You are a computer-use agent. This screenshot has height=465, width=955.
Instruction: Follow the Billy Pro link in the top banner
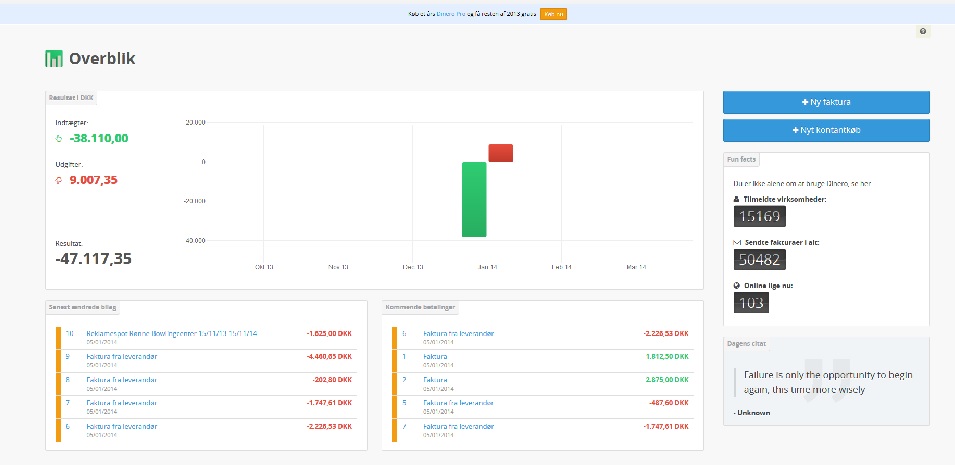pyautogui.click(x=451, y=14)
